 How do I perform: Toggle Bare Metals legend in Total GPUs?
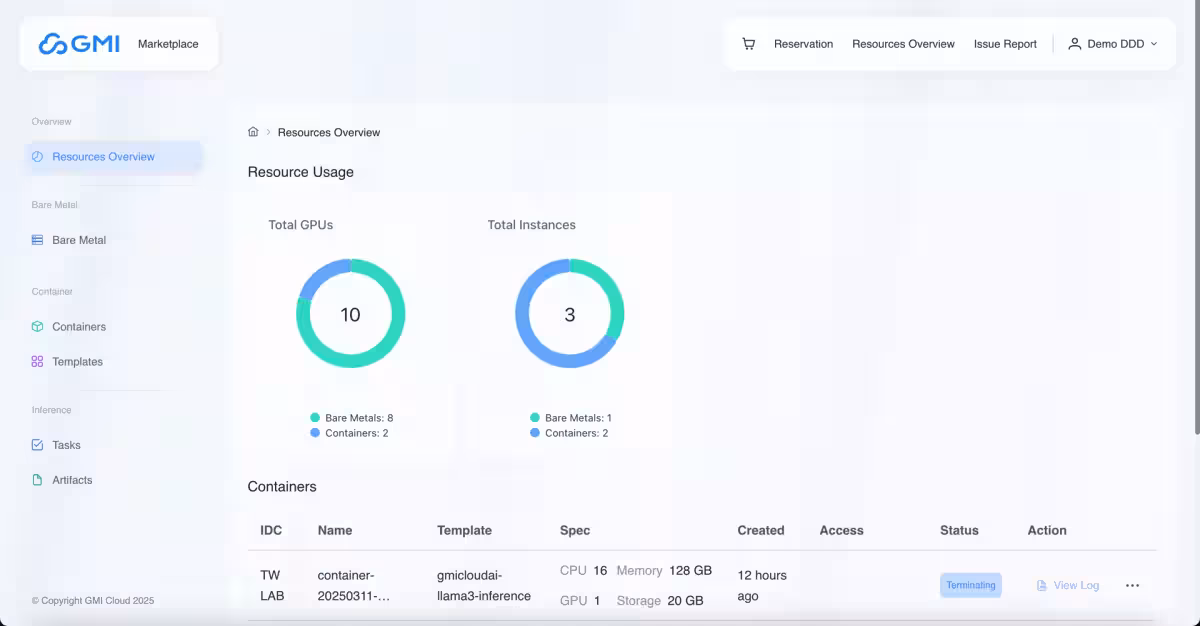357,418
